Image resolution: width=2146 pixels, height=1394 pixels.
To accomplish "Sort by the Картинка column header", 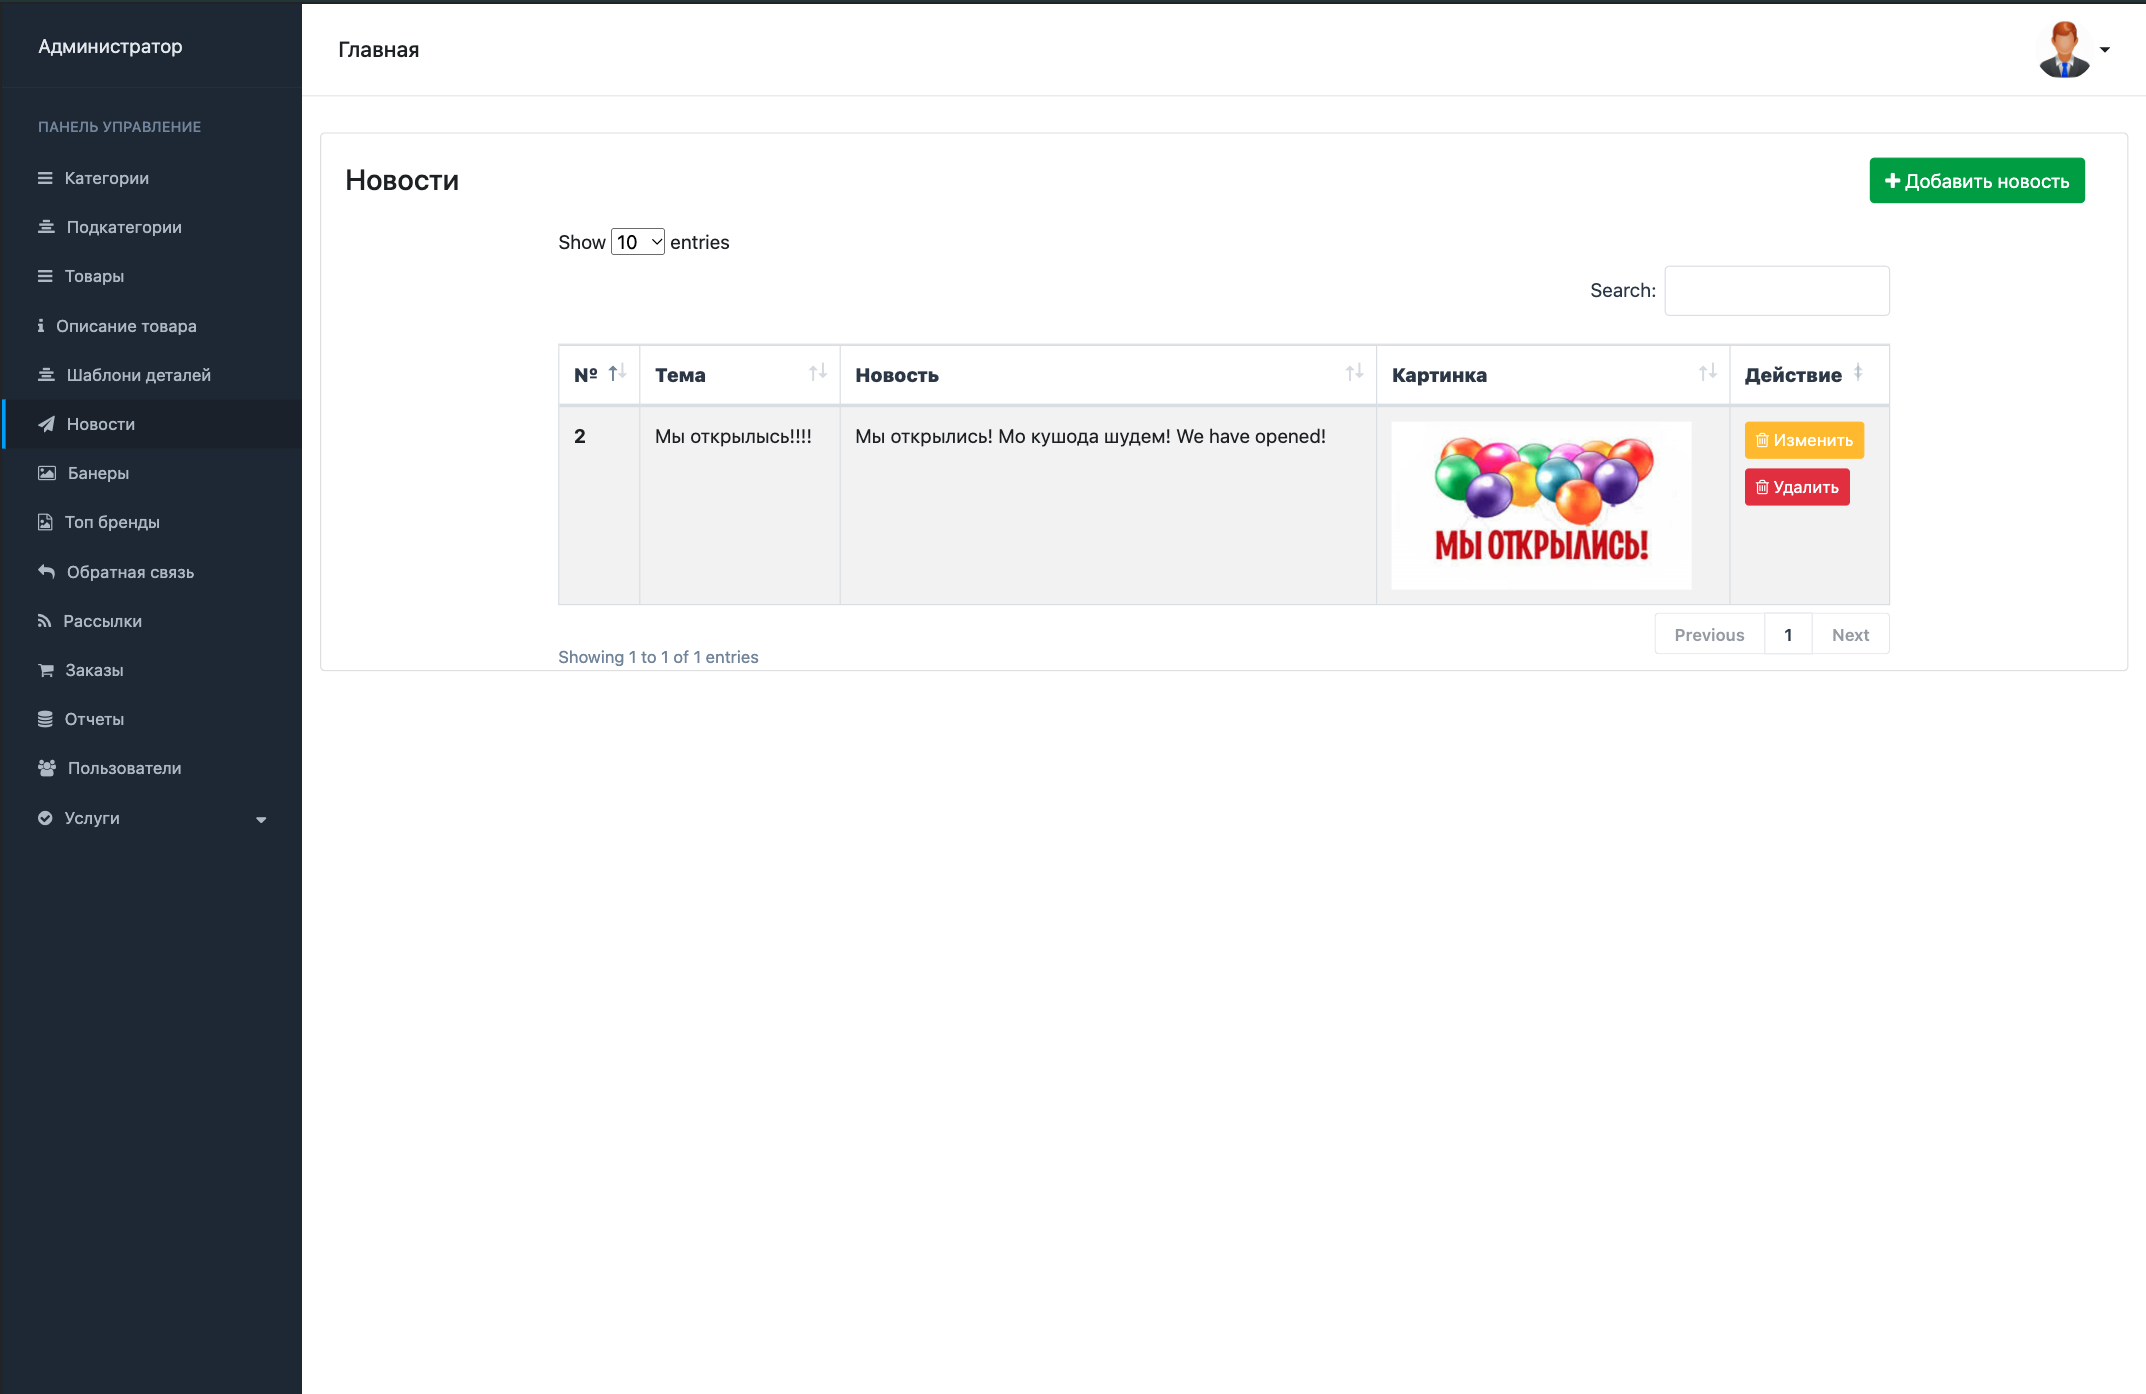I will coord(1553,375).
